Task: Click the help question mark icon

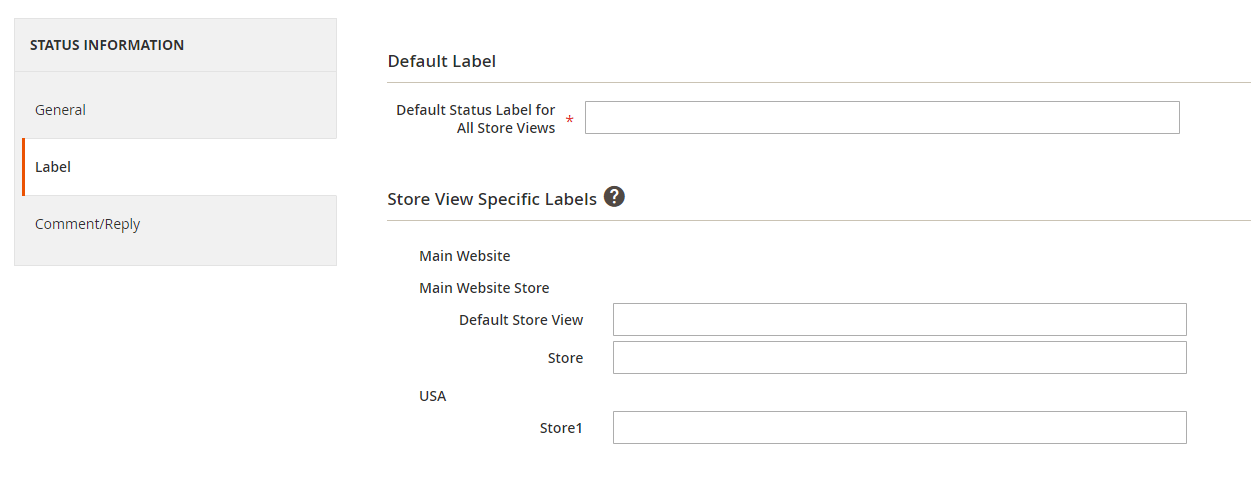Action: 614,197
